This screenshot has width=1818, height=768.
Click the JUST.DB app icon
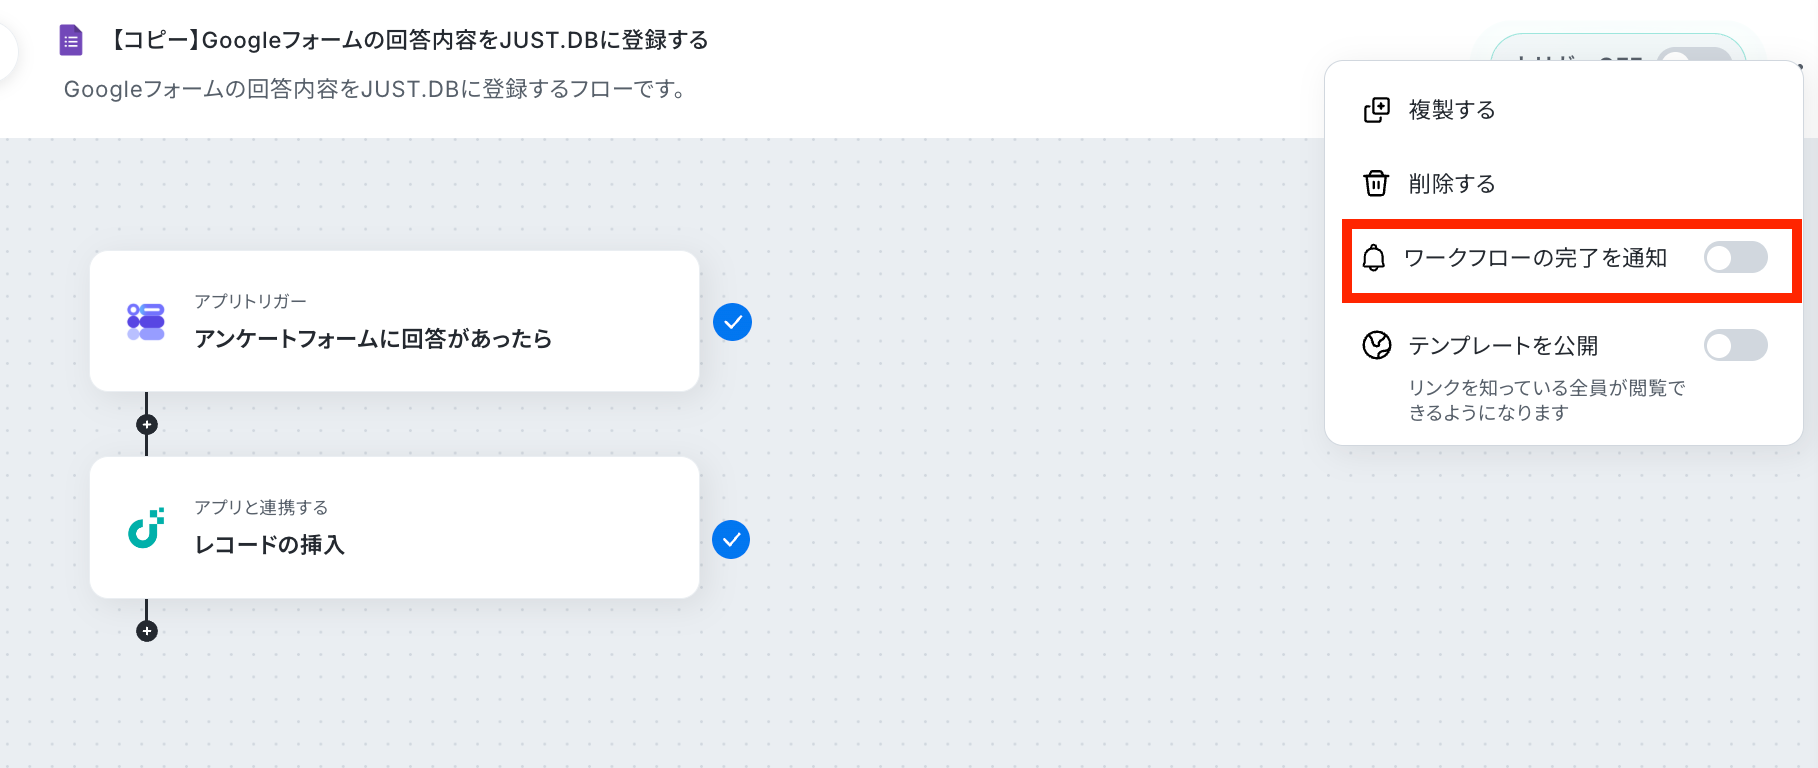(146, 528)
